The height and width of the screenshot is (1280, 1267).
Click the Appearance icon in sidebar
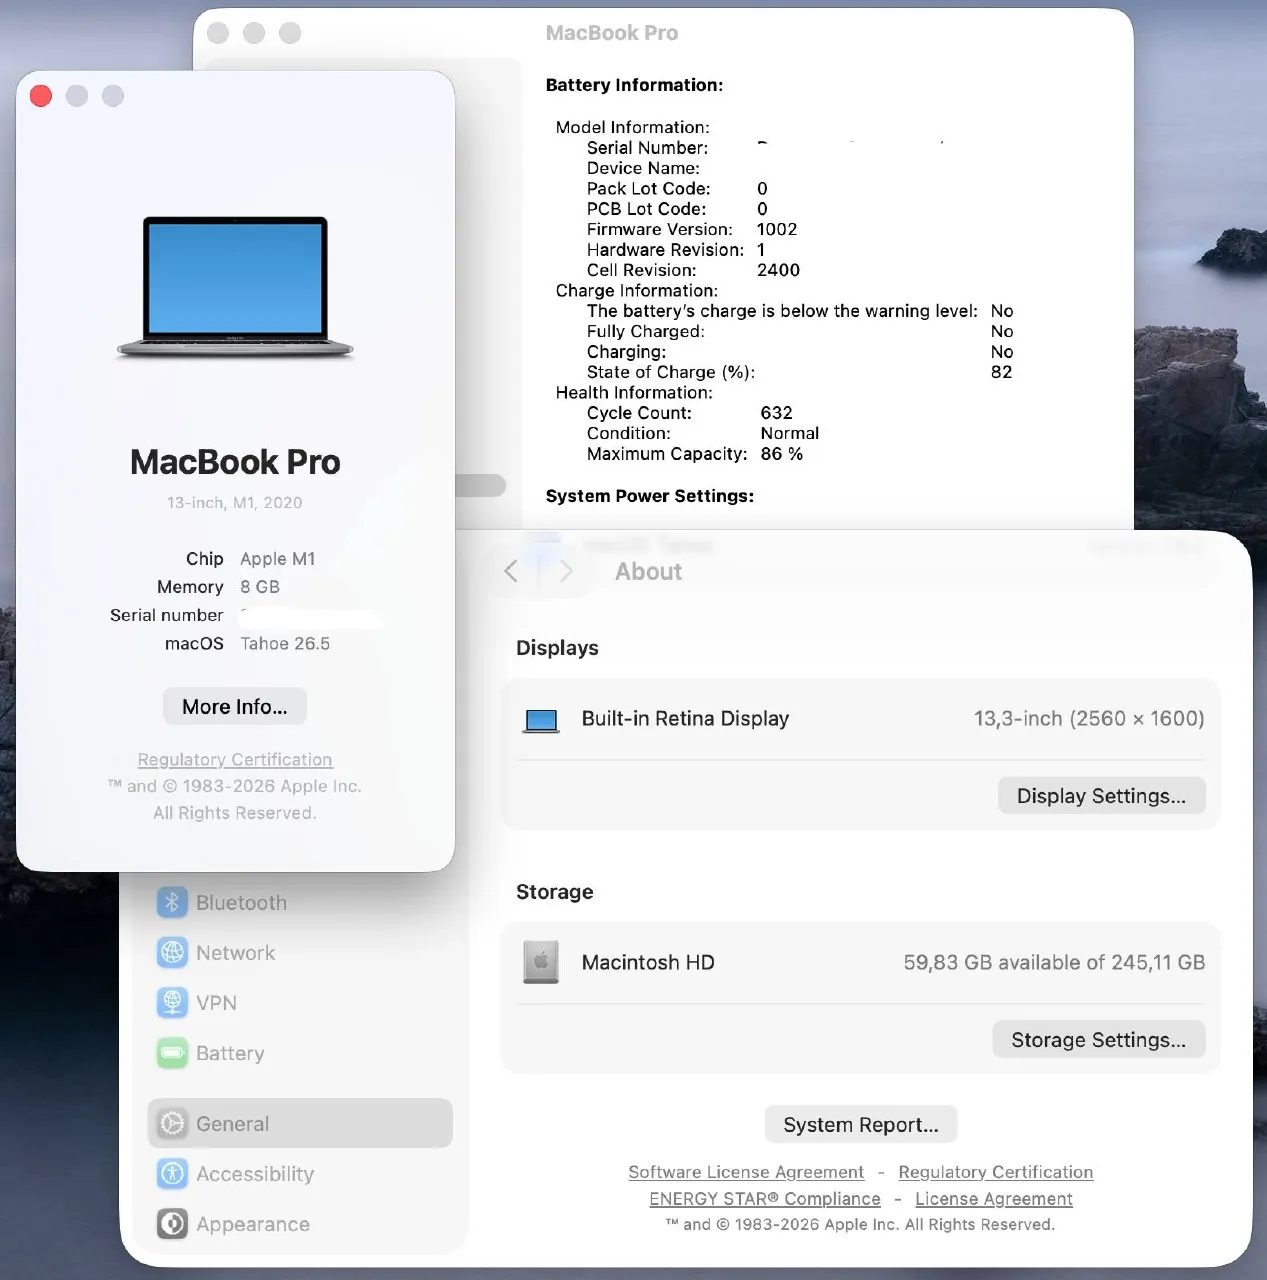point(172,1223)
